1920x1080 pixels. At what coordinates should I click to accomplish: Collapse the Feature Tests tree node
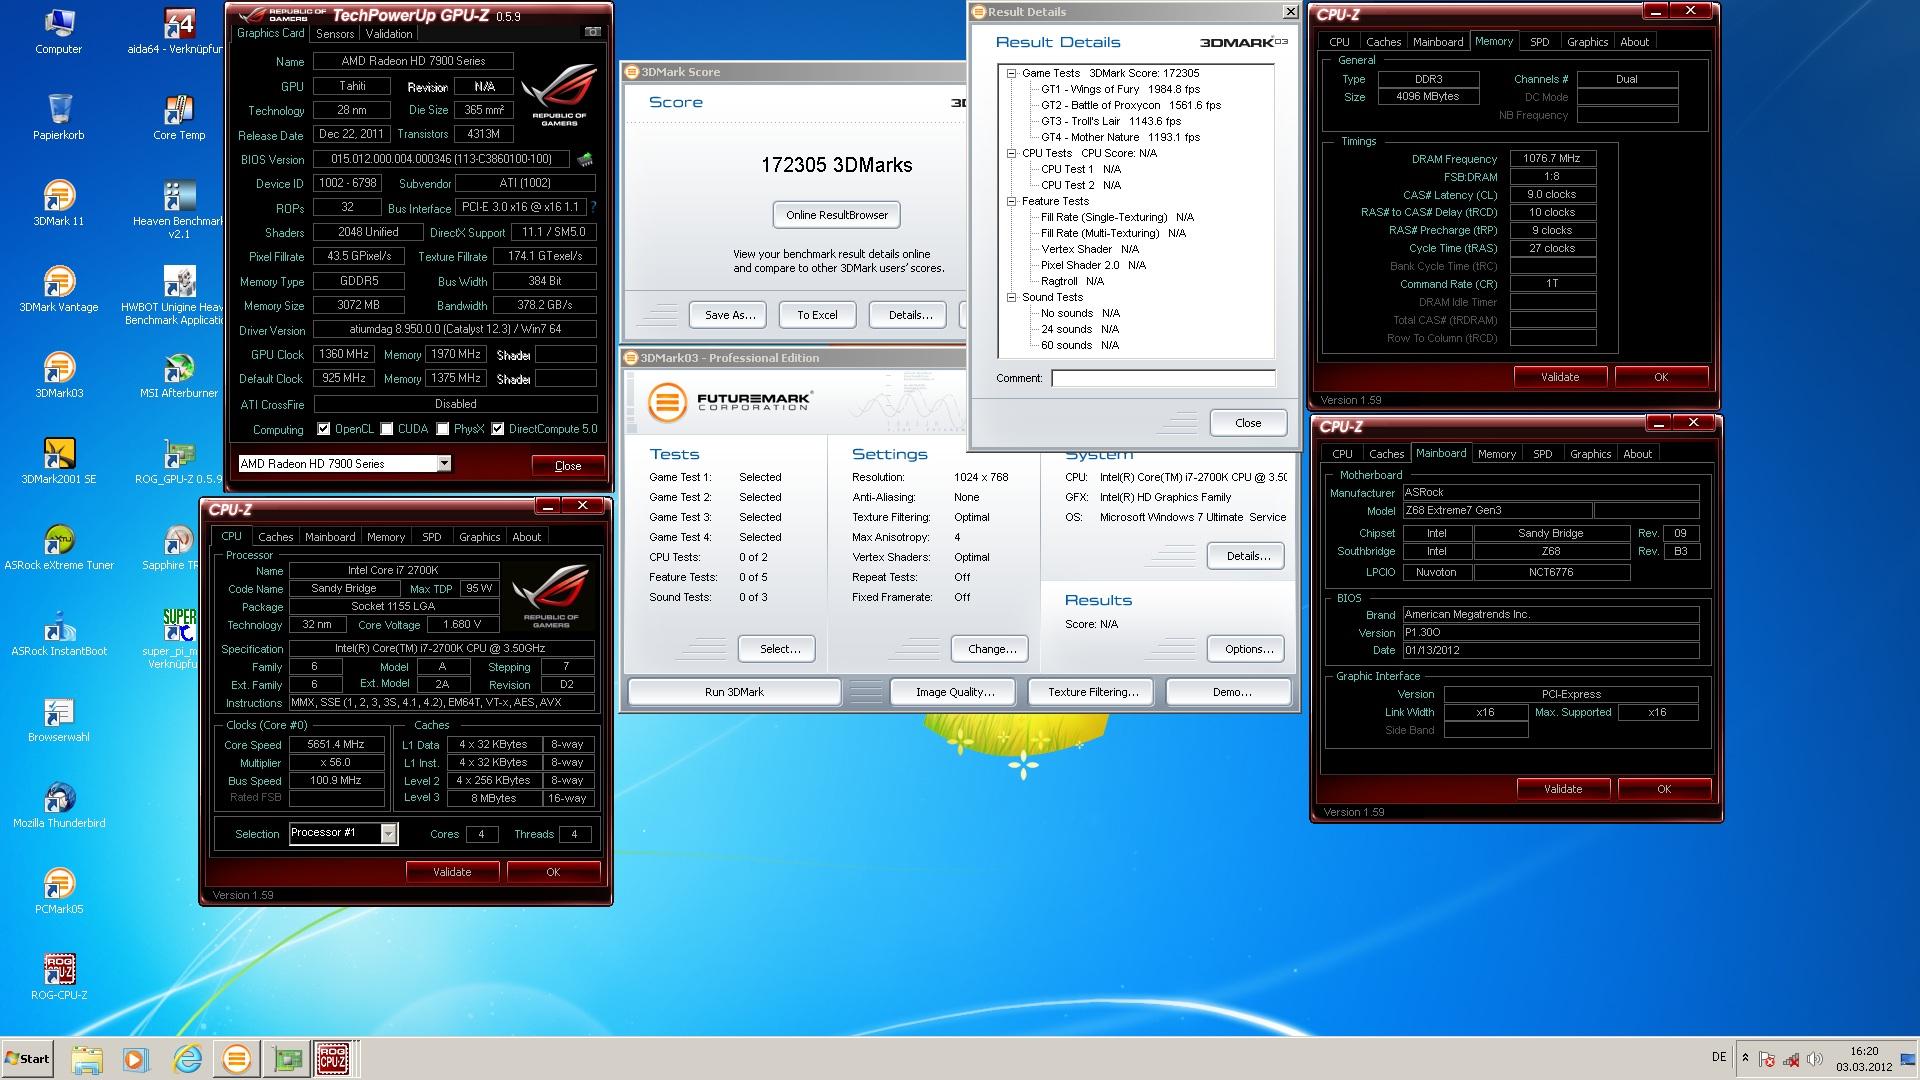click(x=1012, y=201)
